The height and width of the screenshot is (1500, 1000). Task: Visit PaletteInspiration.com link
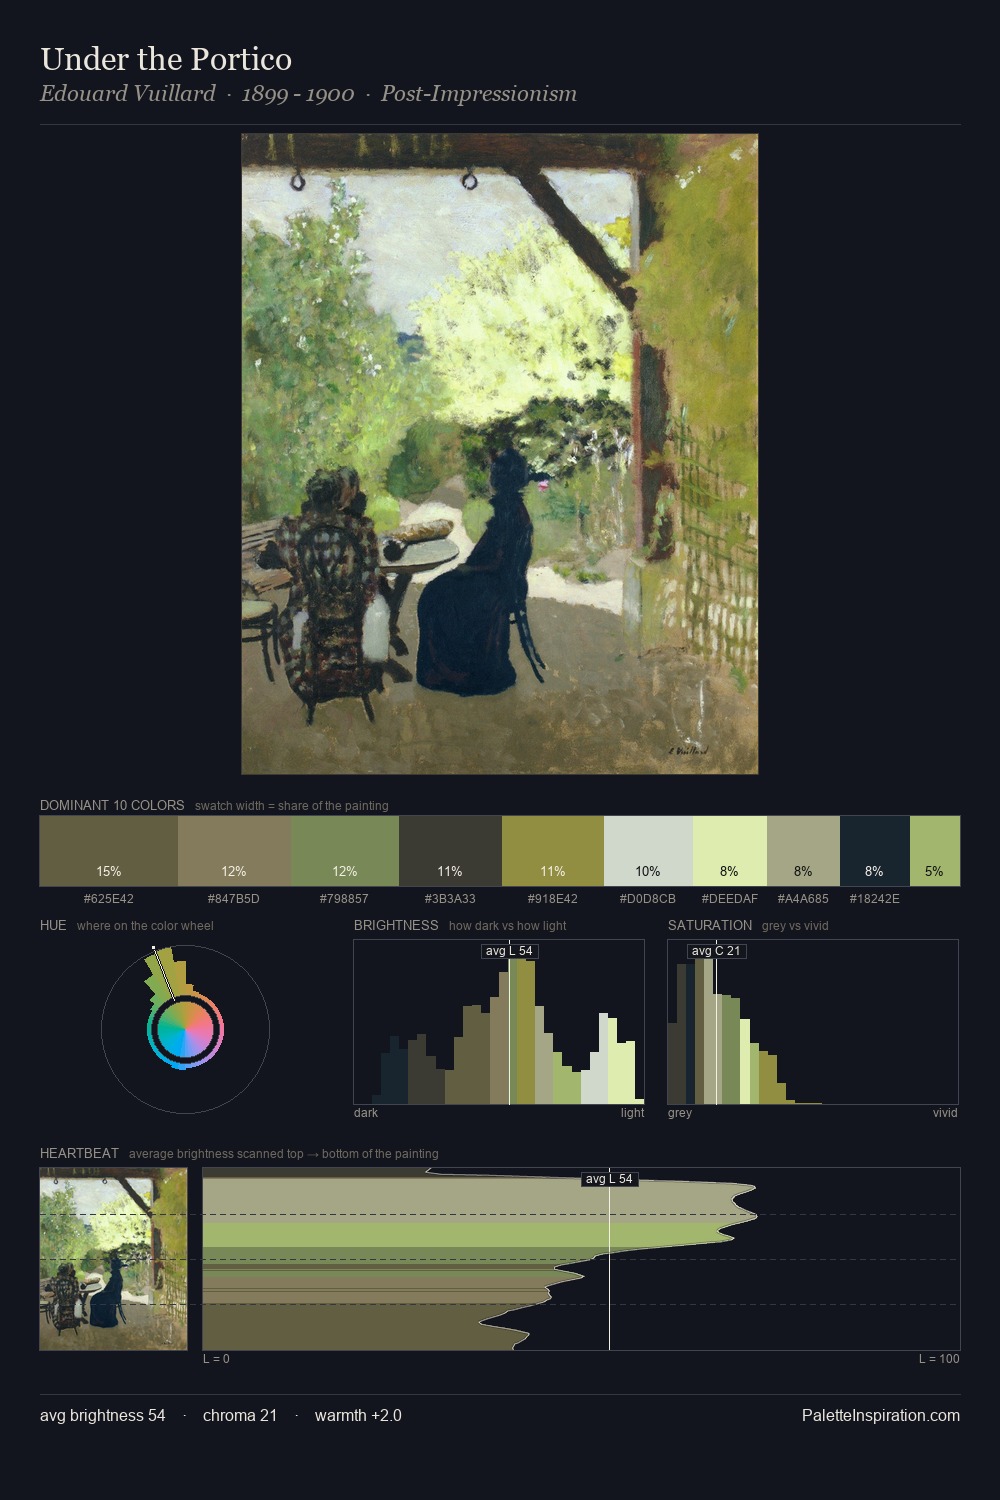(881, 1415)
